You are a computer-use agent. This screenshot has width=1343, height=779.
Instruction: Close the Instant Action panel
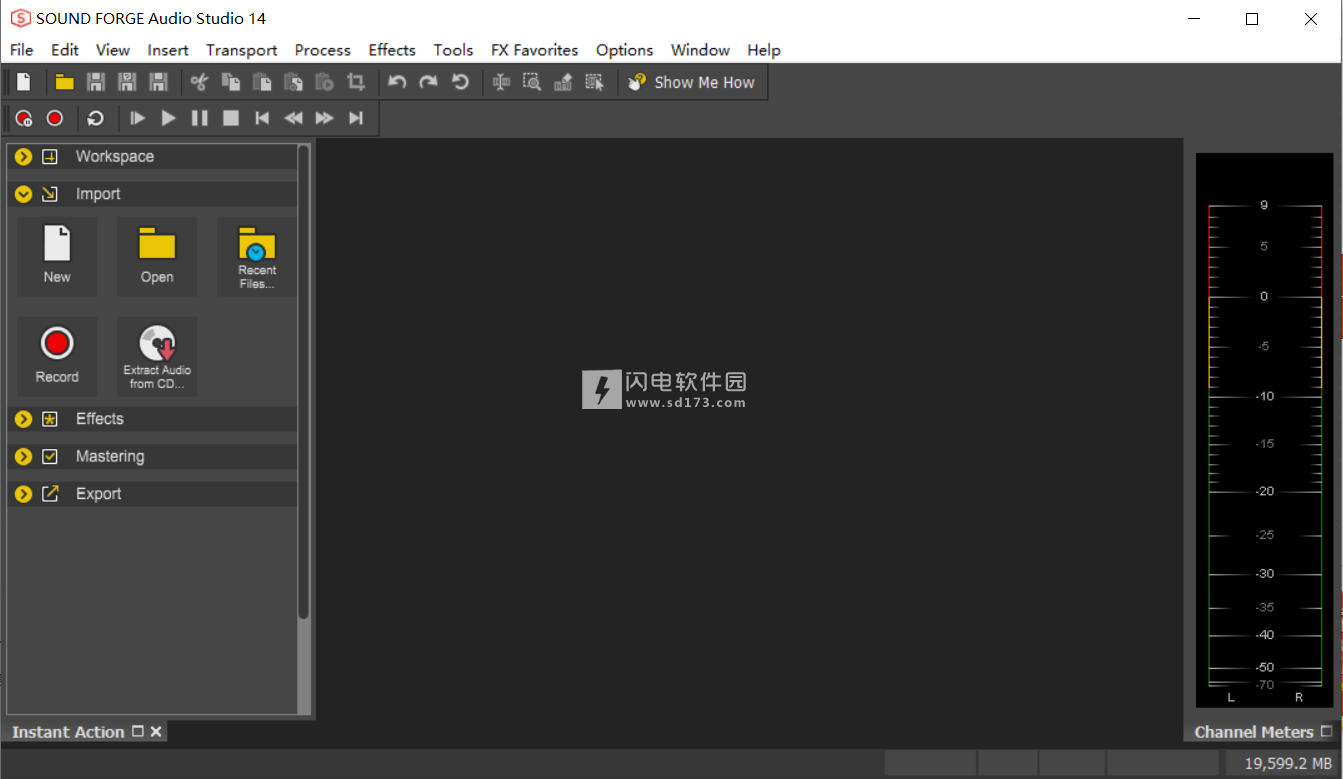156,732
